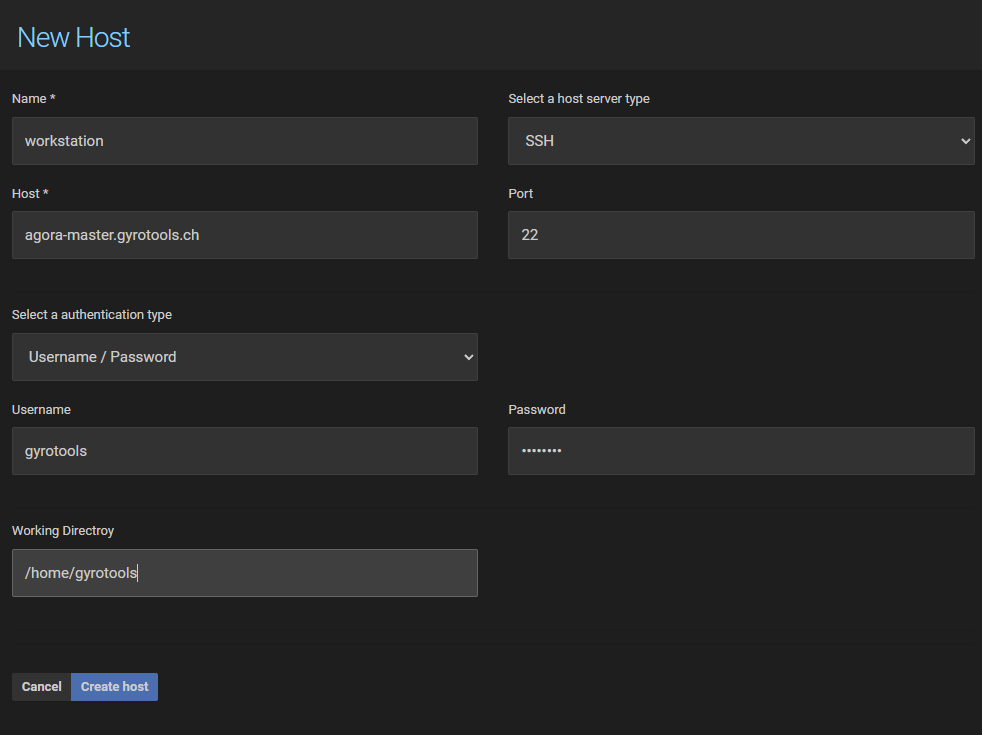Click the Password label text
The image size is (982, 735).
pyautogui.click(x=536, y=409)
